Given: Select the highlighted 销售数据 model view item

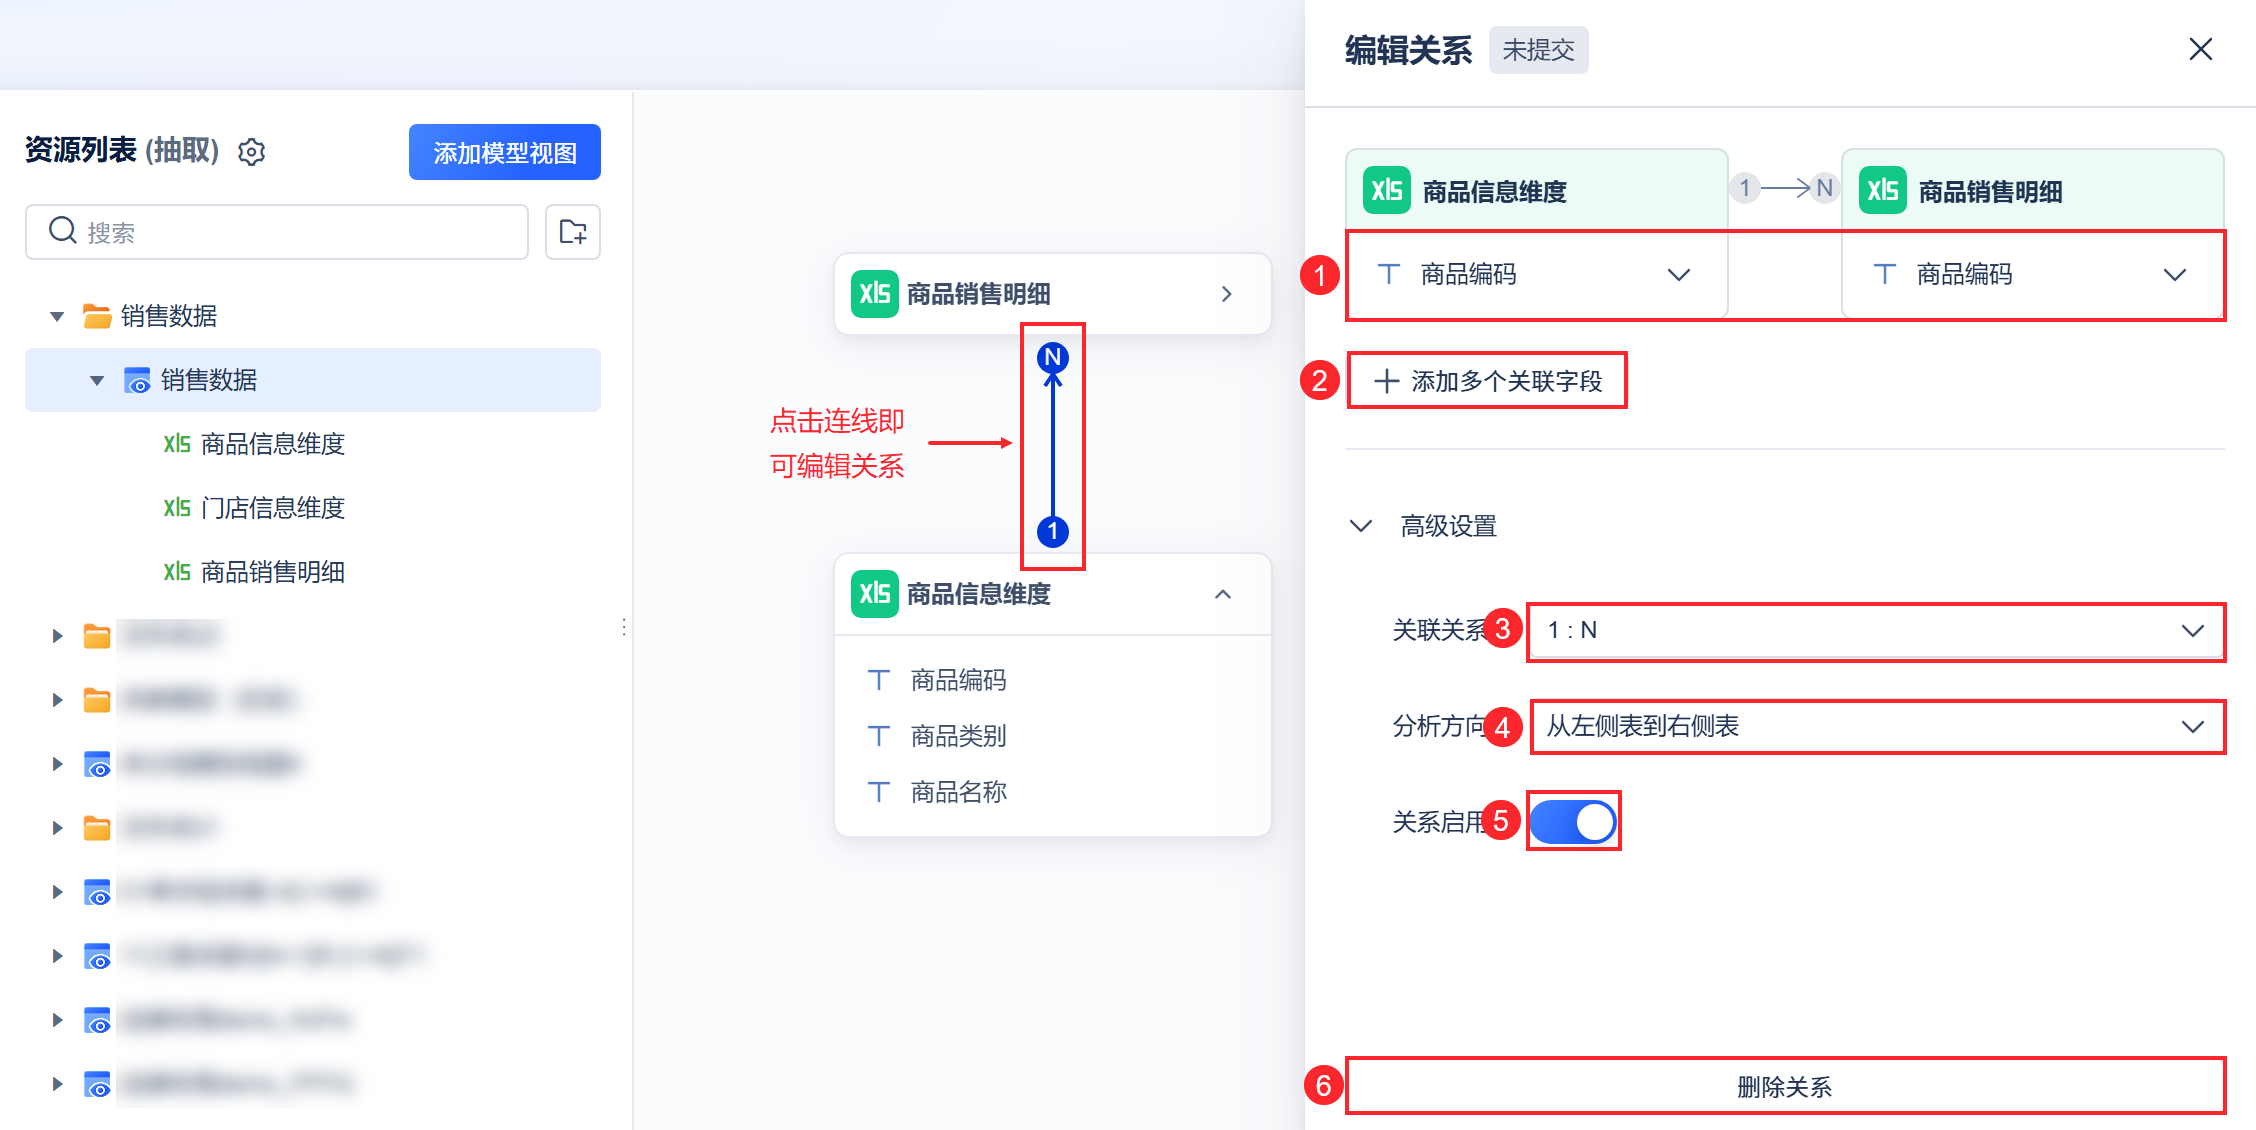Looking at the screenshot, I should coord(208,380).
